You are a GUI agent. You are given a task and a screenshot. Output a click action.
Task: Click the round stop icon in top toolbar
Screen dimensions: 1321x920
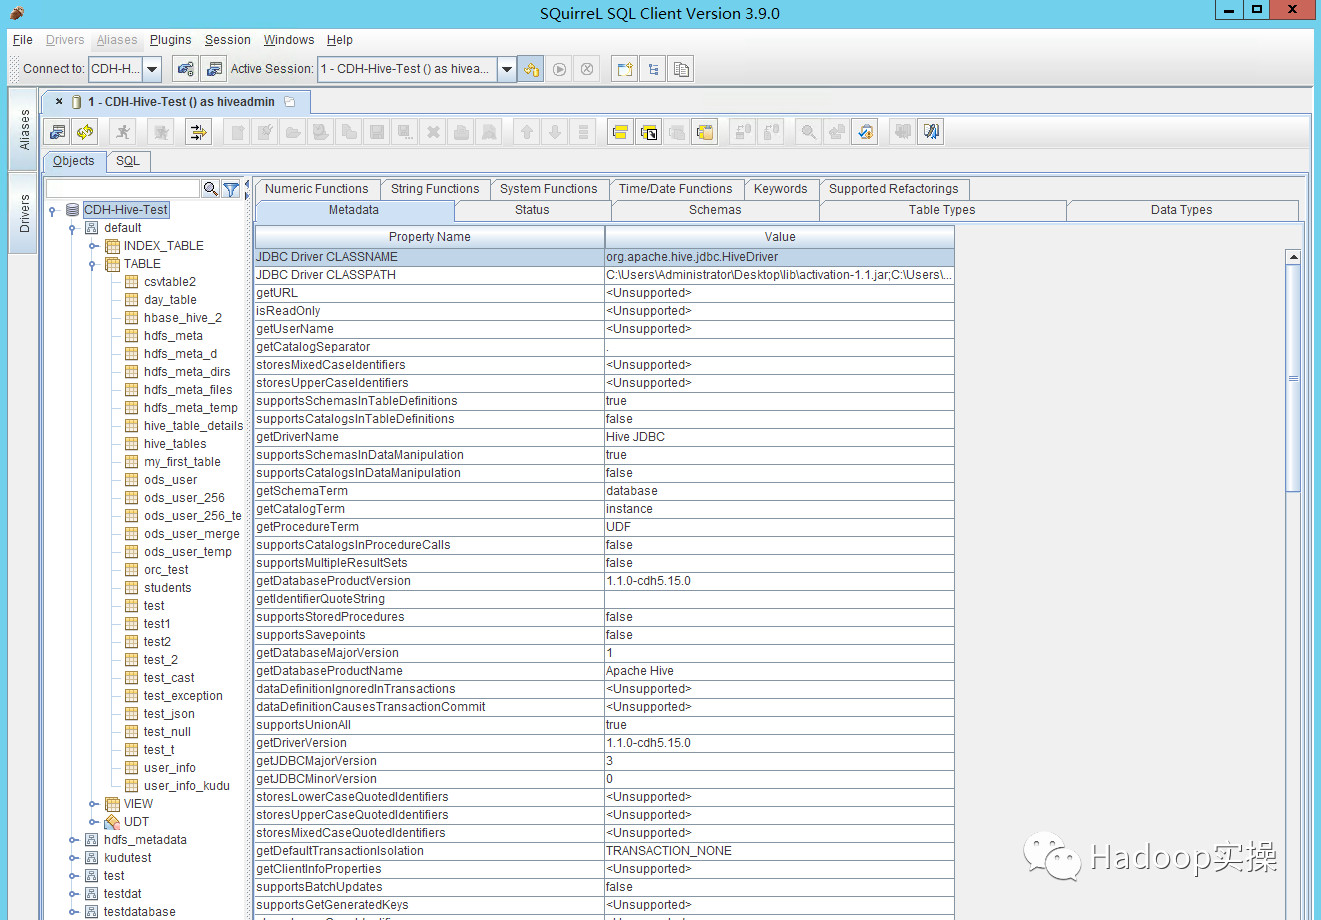[587, 69]
